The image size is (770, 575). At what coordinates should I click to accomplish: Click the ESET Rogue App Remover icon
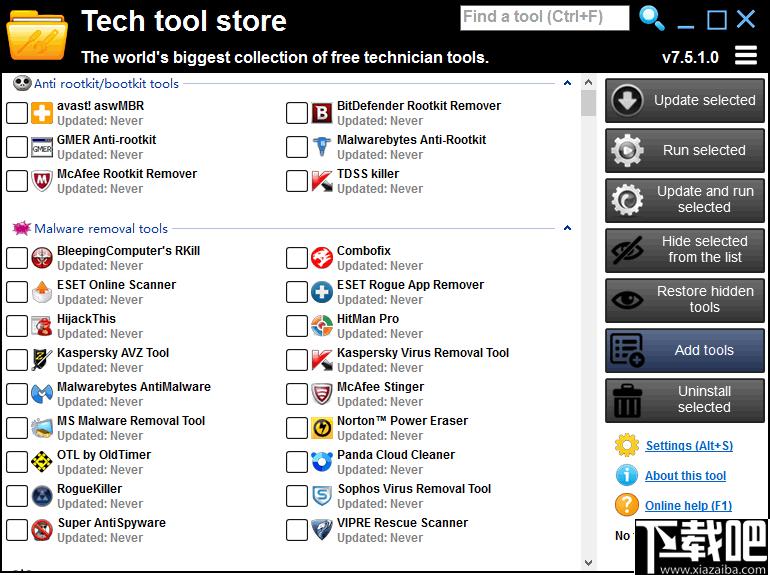322,292
